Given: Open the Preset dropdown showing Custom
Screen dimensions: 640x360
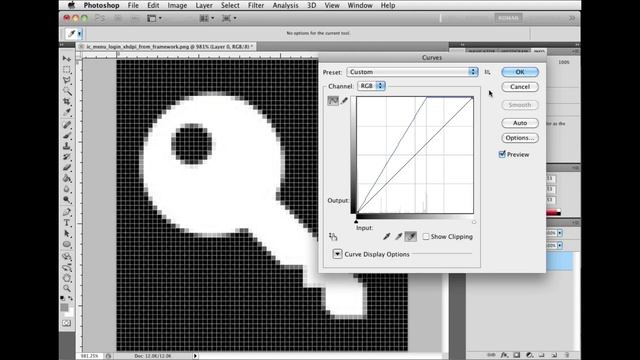Looking at the screenshot, I should pyautogui.click(x=412, y=72).
